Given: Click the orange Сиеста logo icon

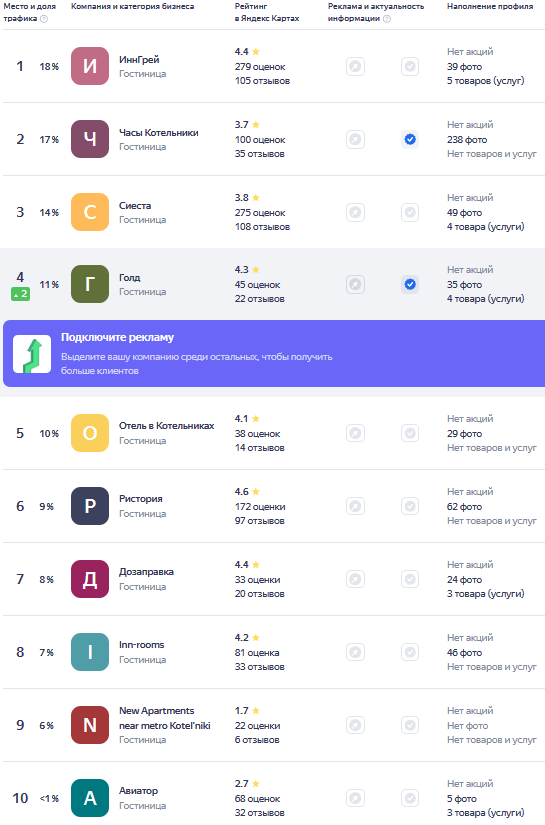Looking at the screenshot, I should 90,213.
